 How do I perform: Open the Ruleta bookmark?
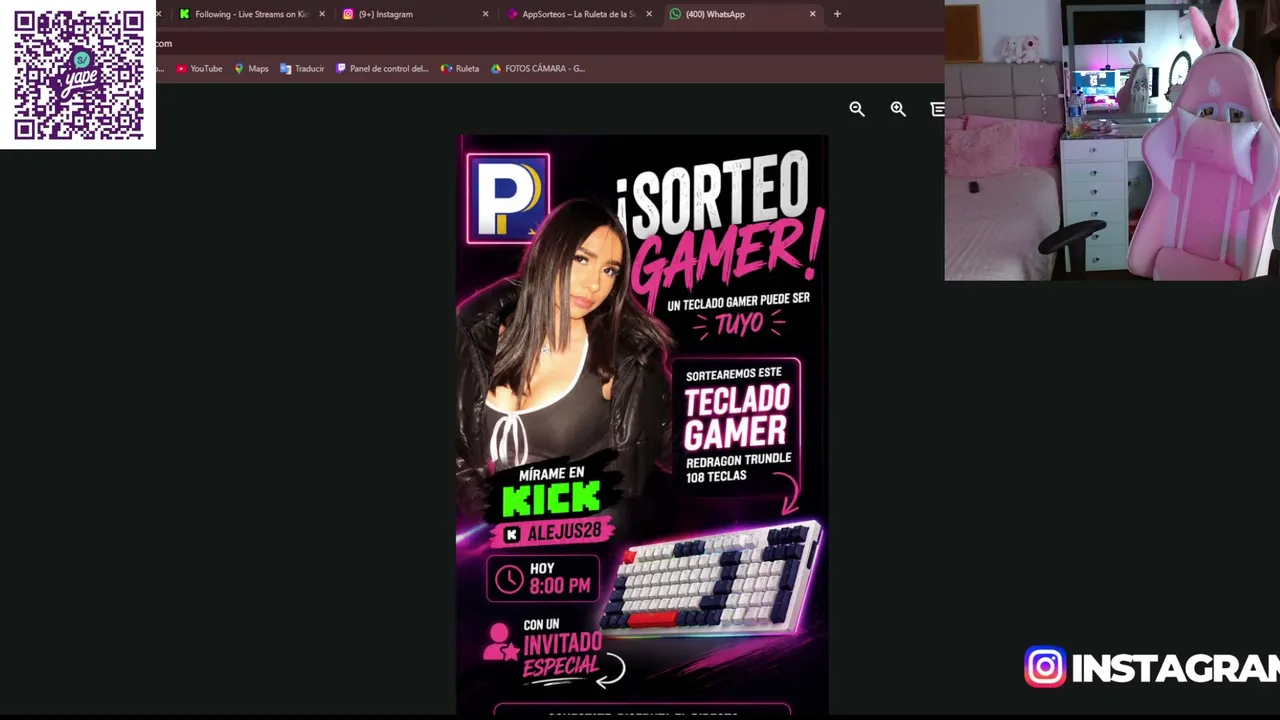pyautogui.click(x=460, y=69)
